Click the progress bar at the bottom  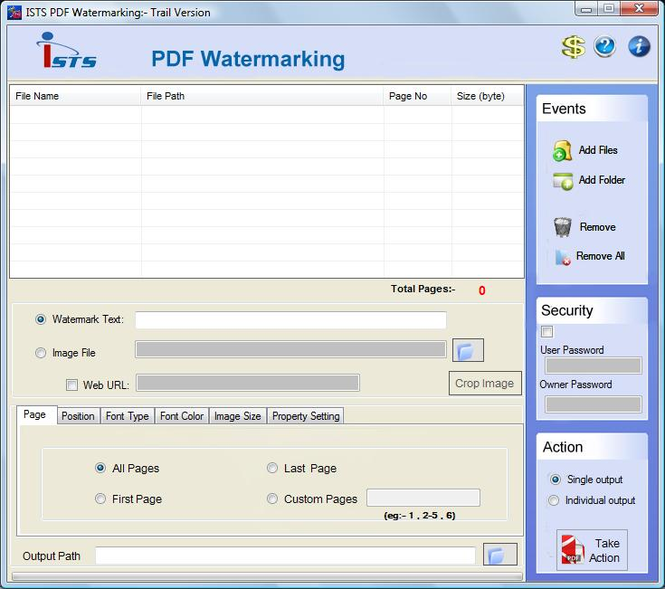[x=267, y=576]
